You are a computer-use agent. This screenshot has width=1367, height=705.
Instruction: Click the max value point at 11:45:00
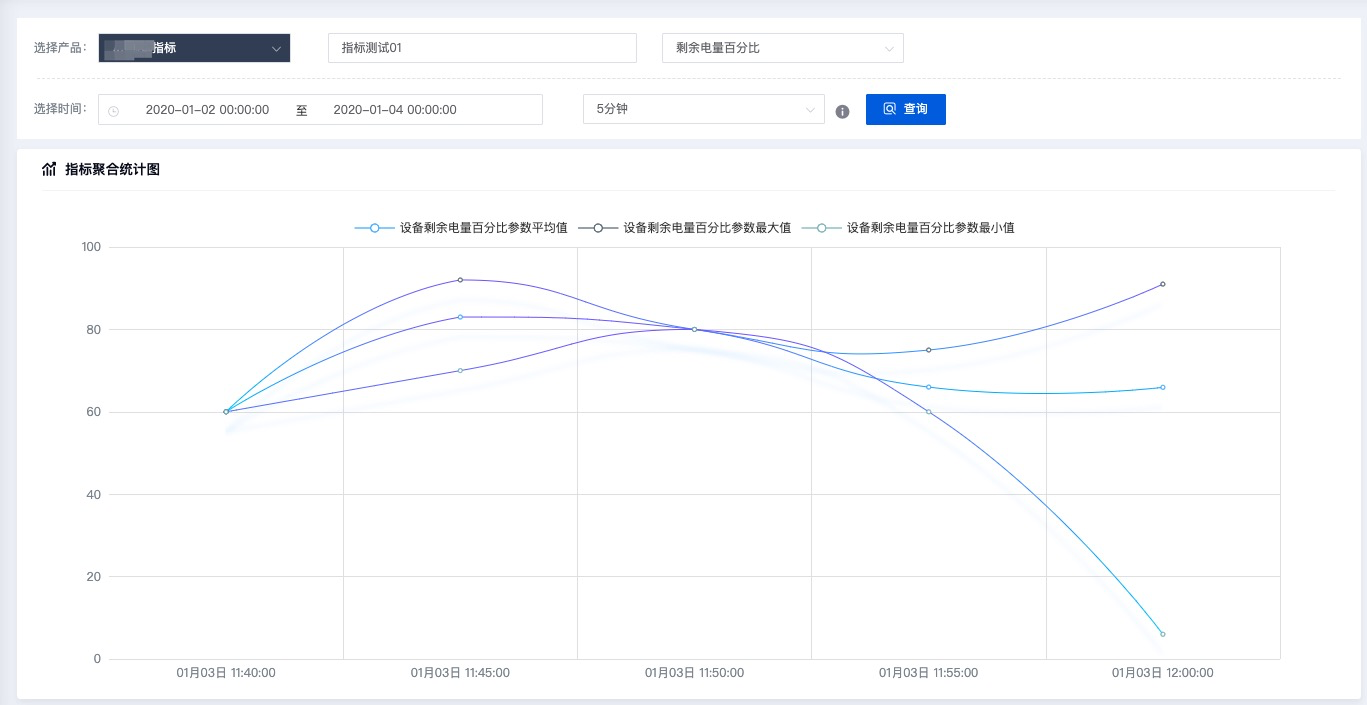coord(460,280)
